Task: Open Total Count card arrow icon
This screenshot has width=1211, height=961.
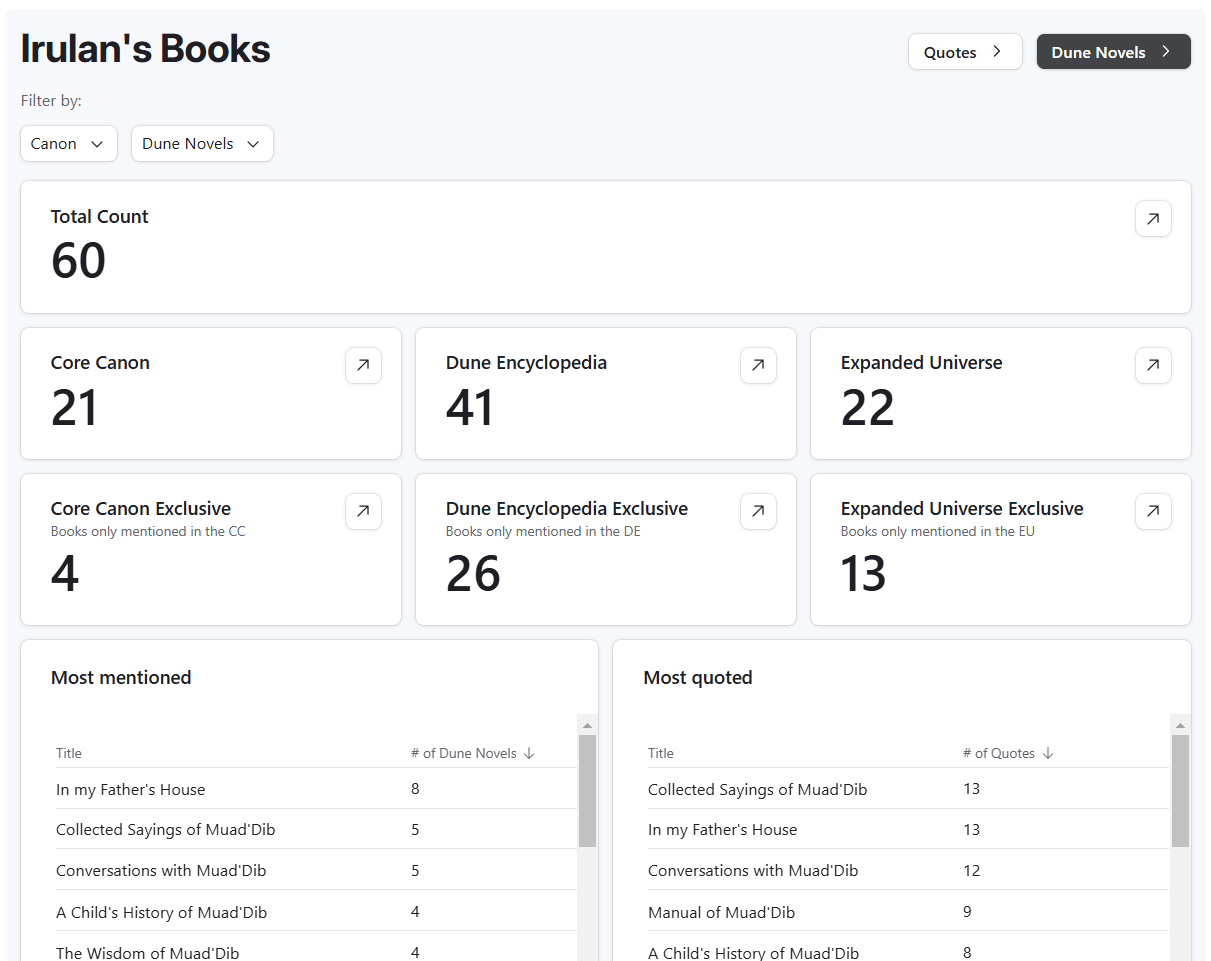Action: [1153, 219]
